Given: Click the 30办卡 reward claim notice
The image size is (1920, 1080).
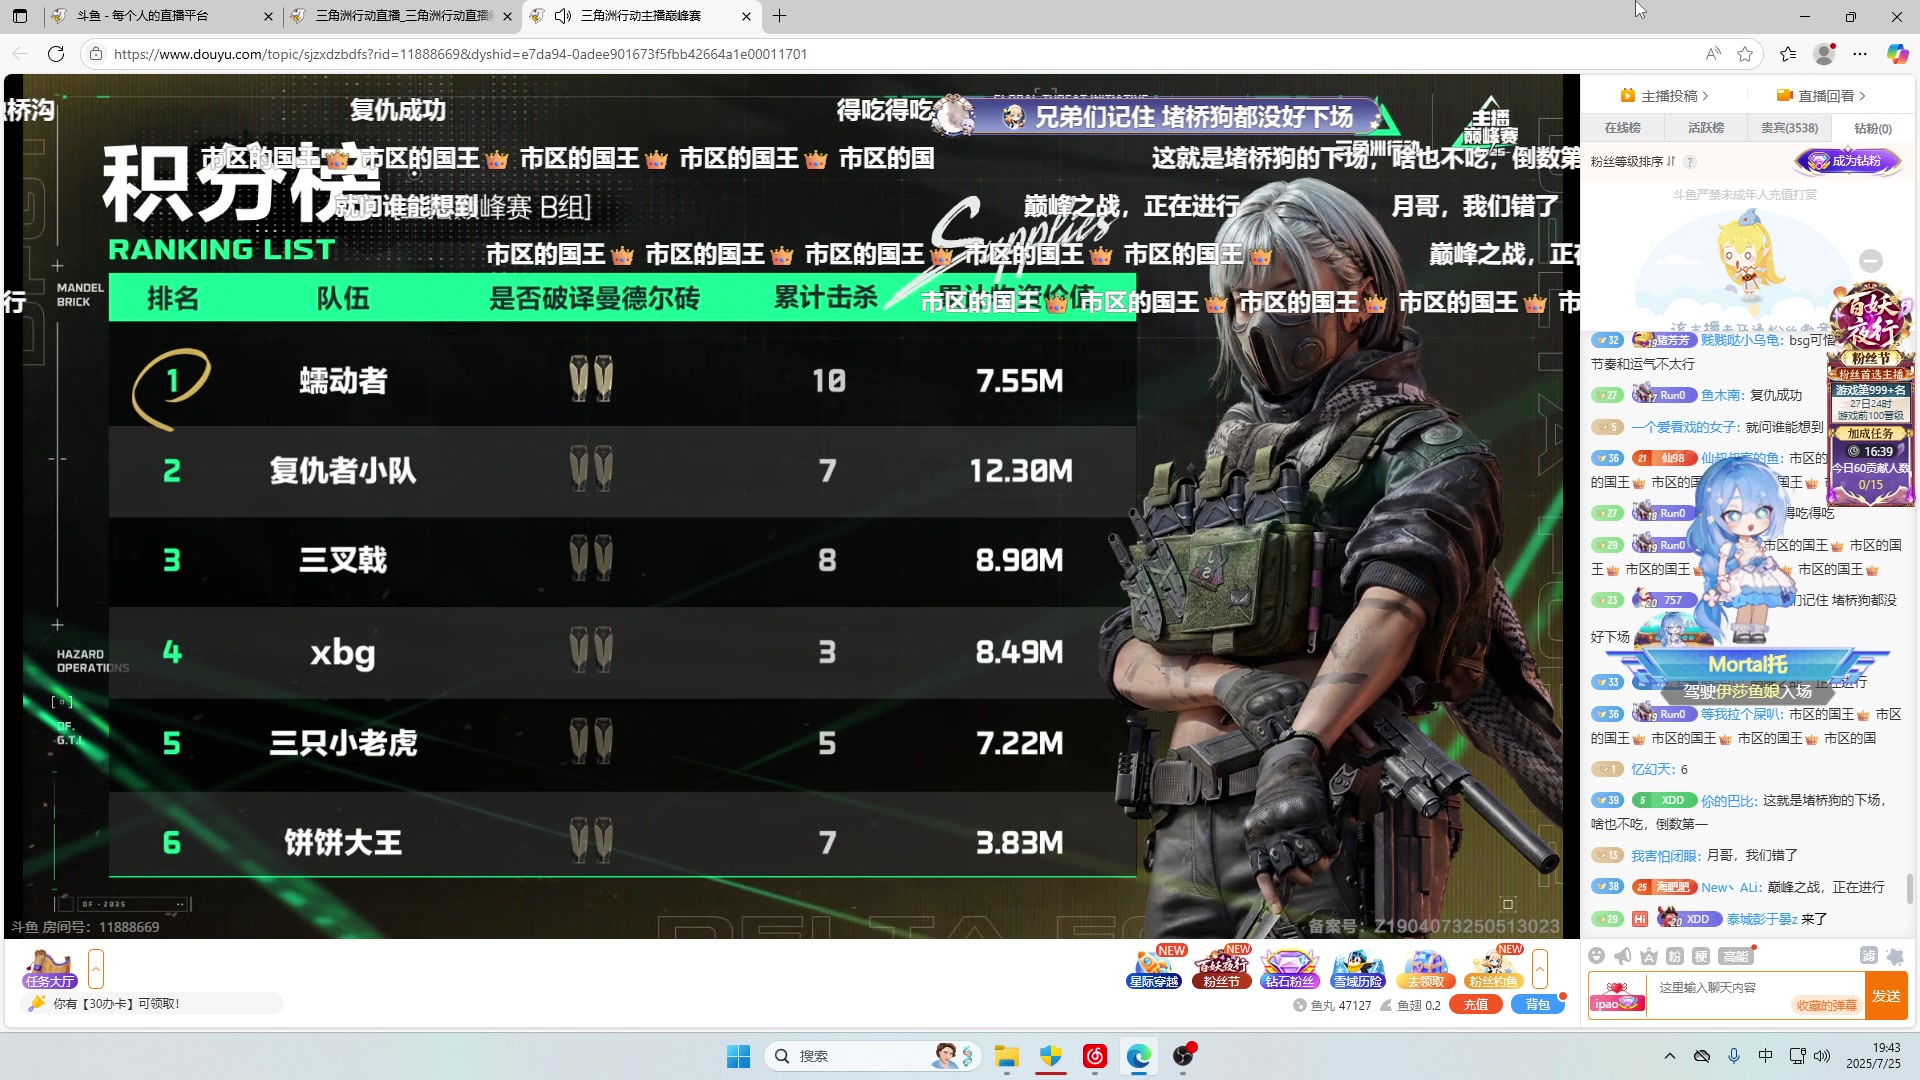Looking at the screenshot, I should tap(116, 1004).
